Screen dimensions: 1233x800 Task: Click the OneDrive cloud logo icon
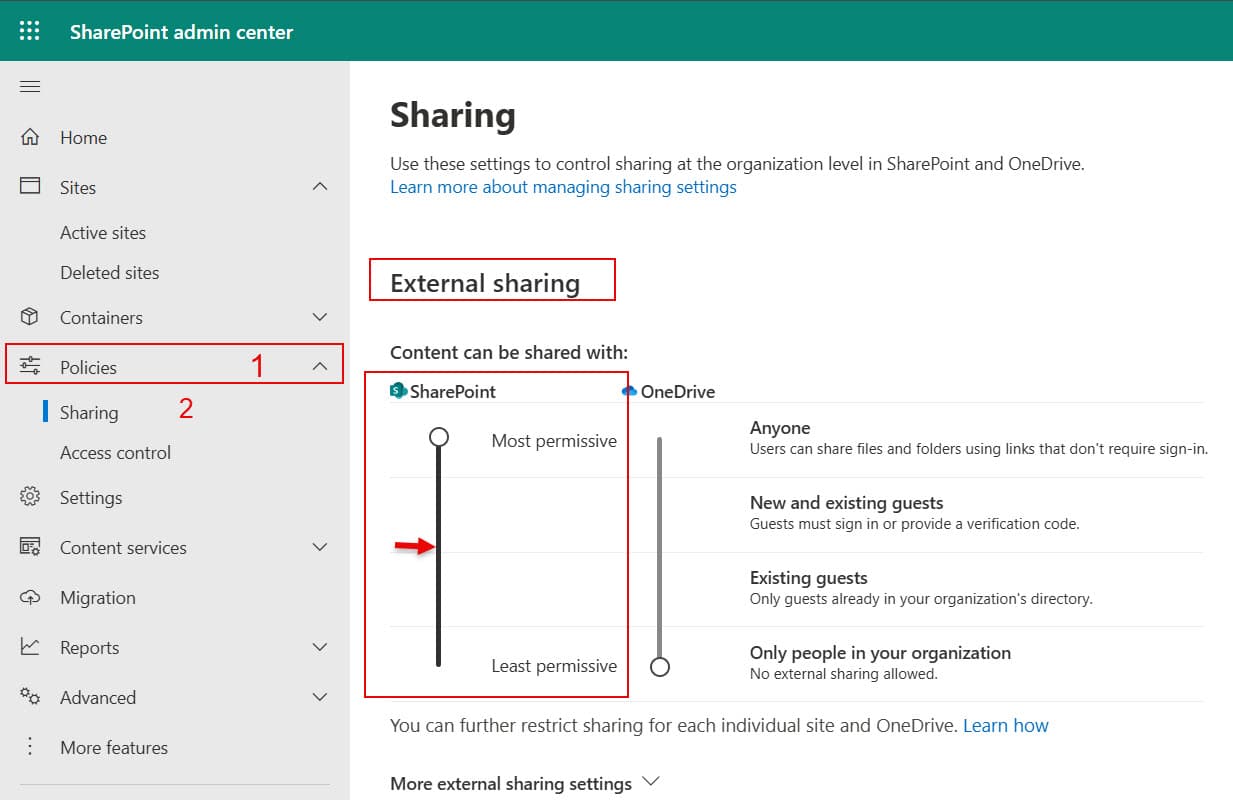[x=629, y=391]
